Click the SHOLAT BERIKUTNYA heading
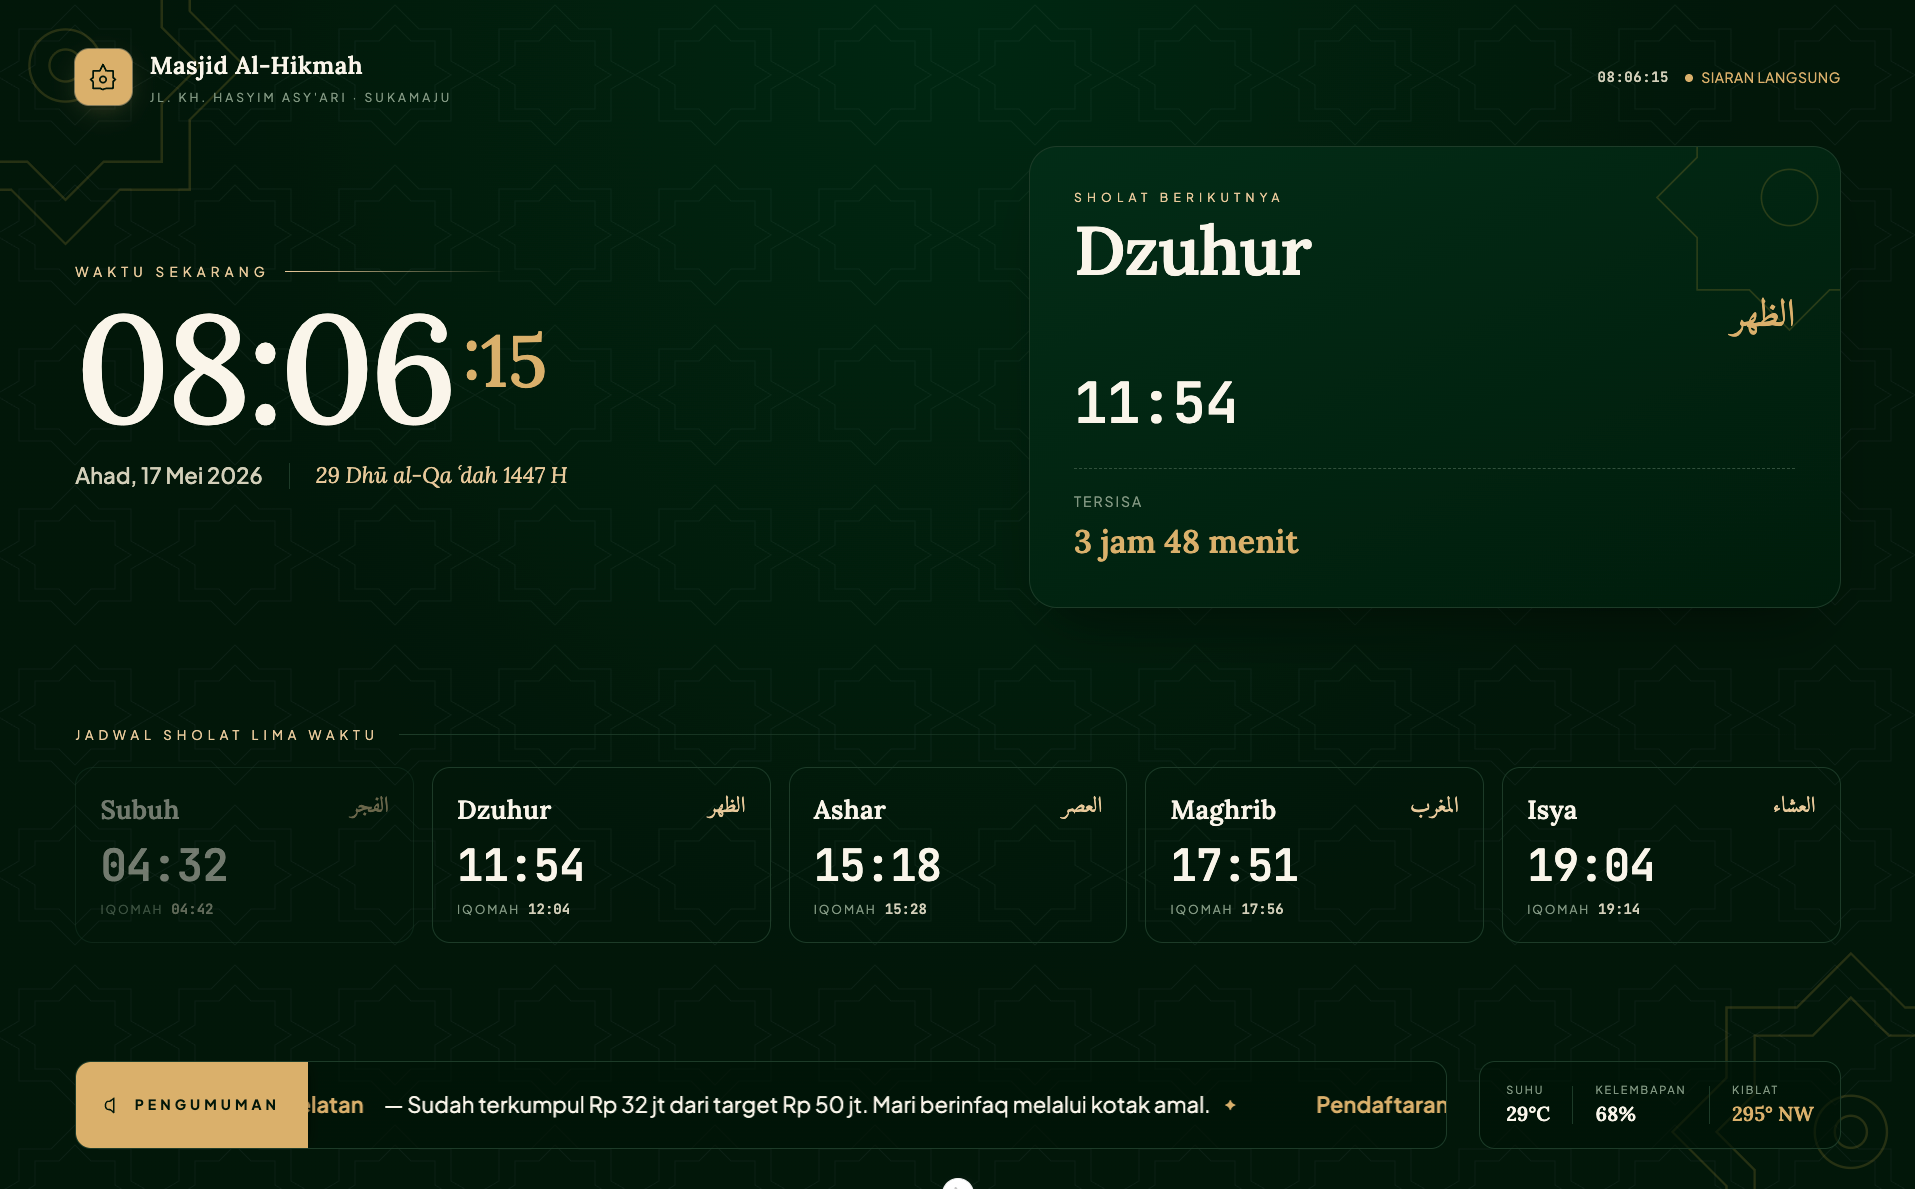 1178,198
